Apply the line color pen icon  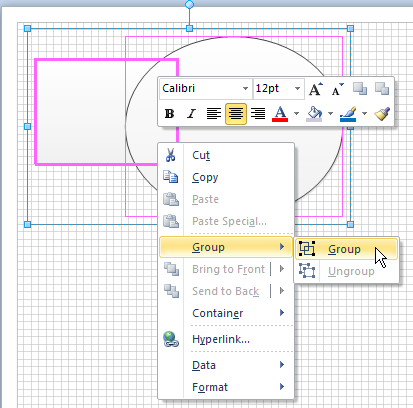click(348, 114)
